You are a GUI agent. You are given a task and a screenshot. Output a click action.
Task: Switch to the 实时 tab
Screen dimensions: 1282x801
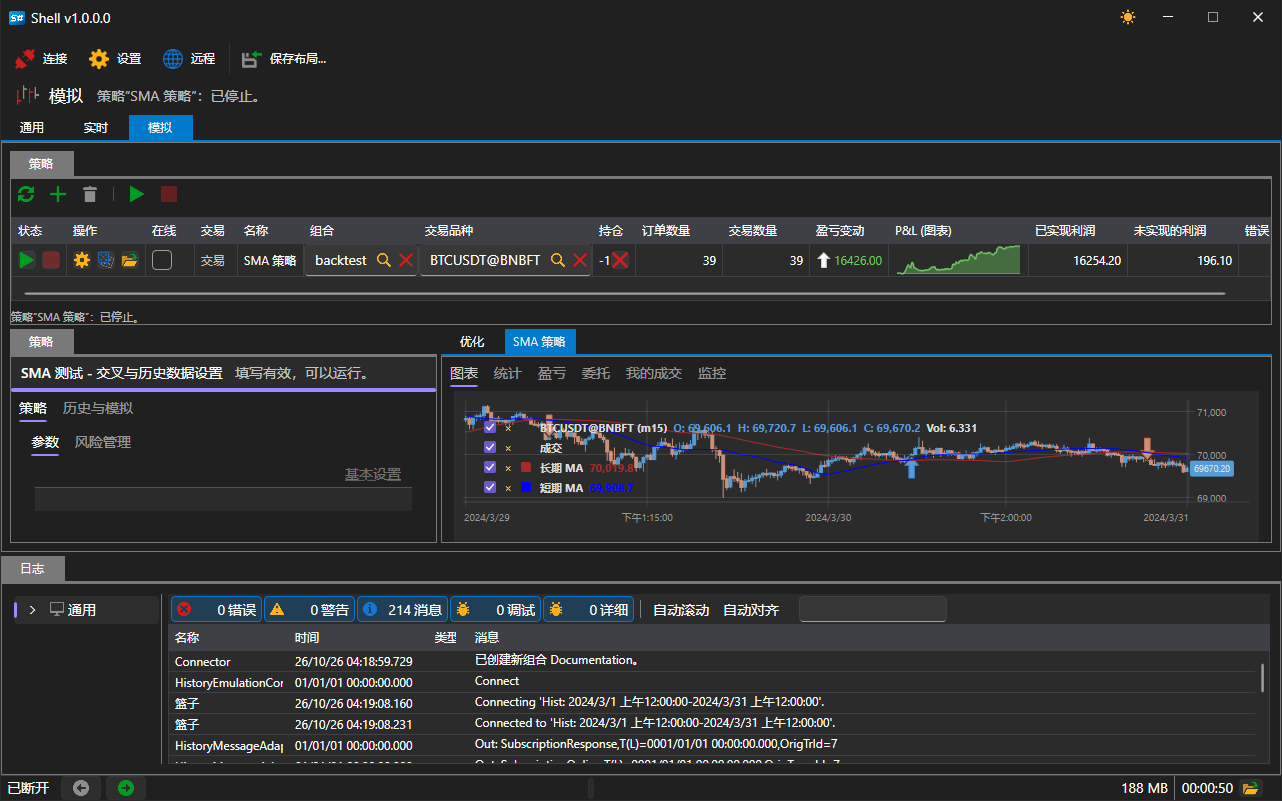[96, 128]
